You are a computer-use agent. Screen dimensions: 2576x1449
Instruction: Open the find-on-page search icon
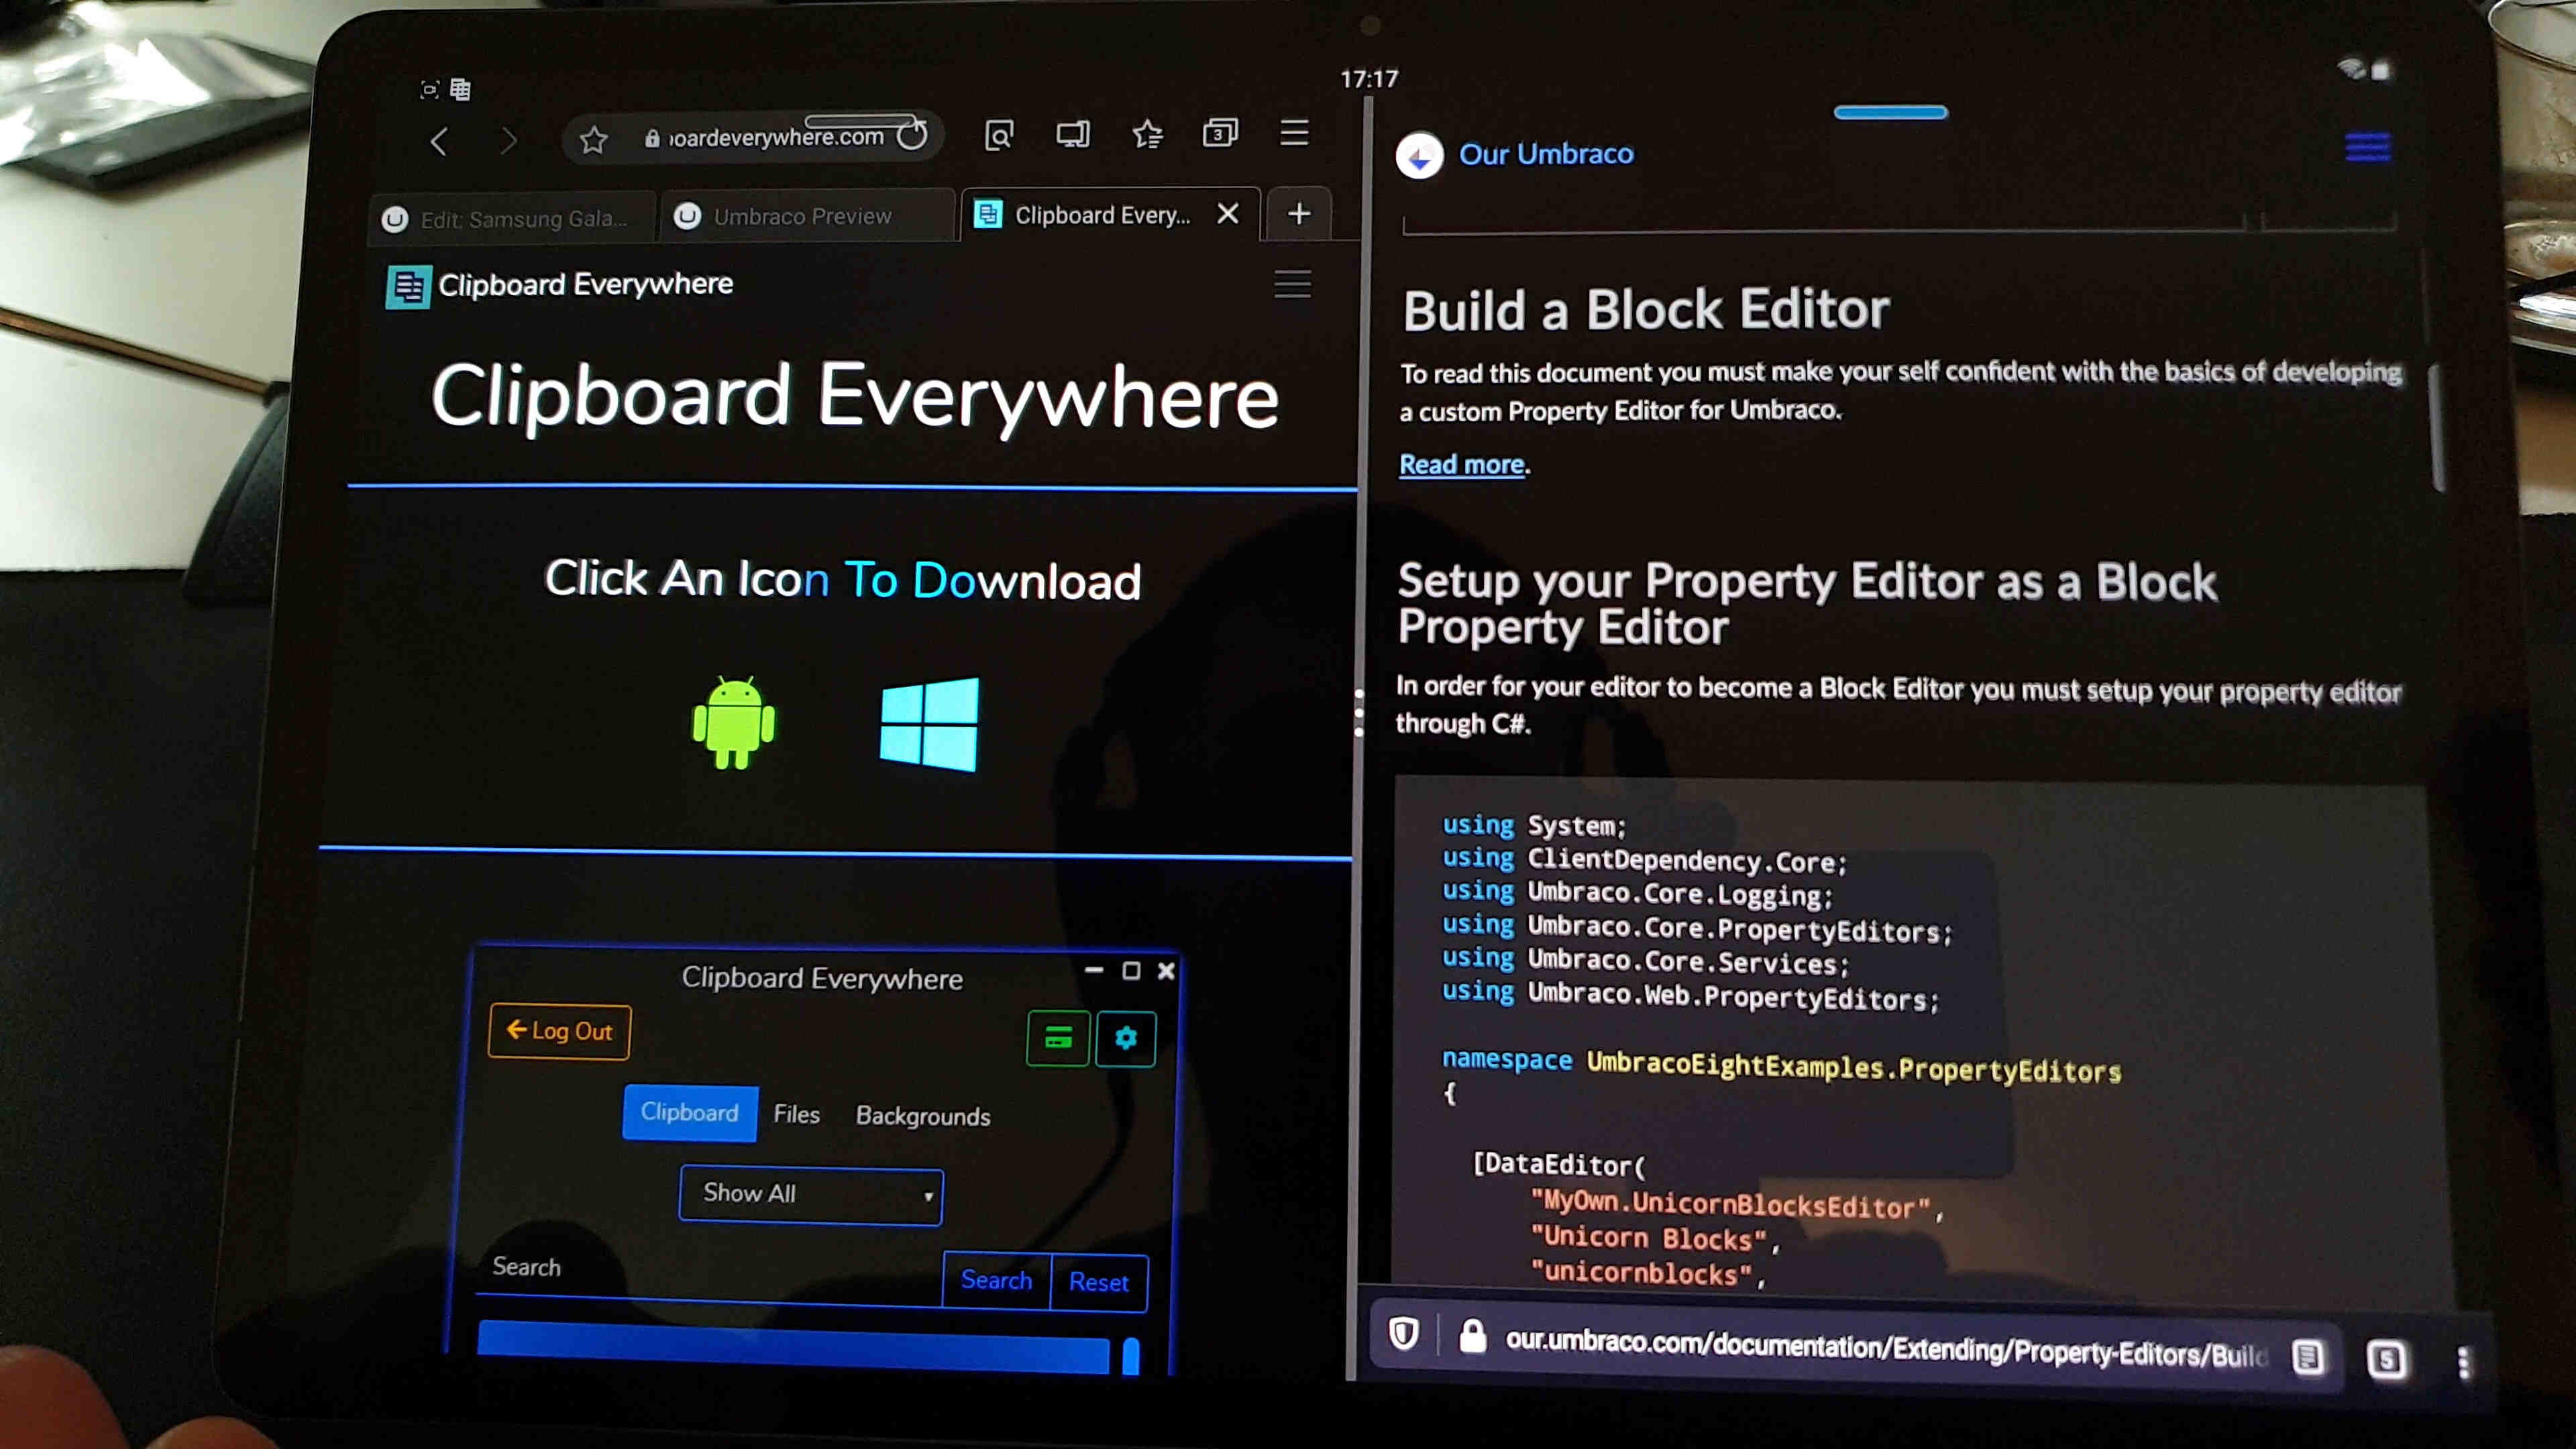tap(999, 134)
